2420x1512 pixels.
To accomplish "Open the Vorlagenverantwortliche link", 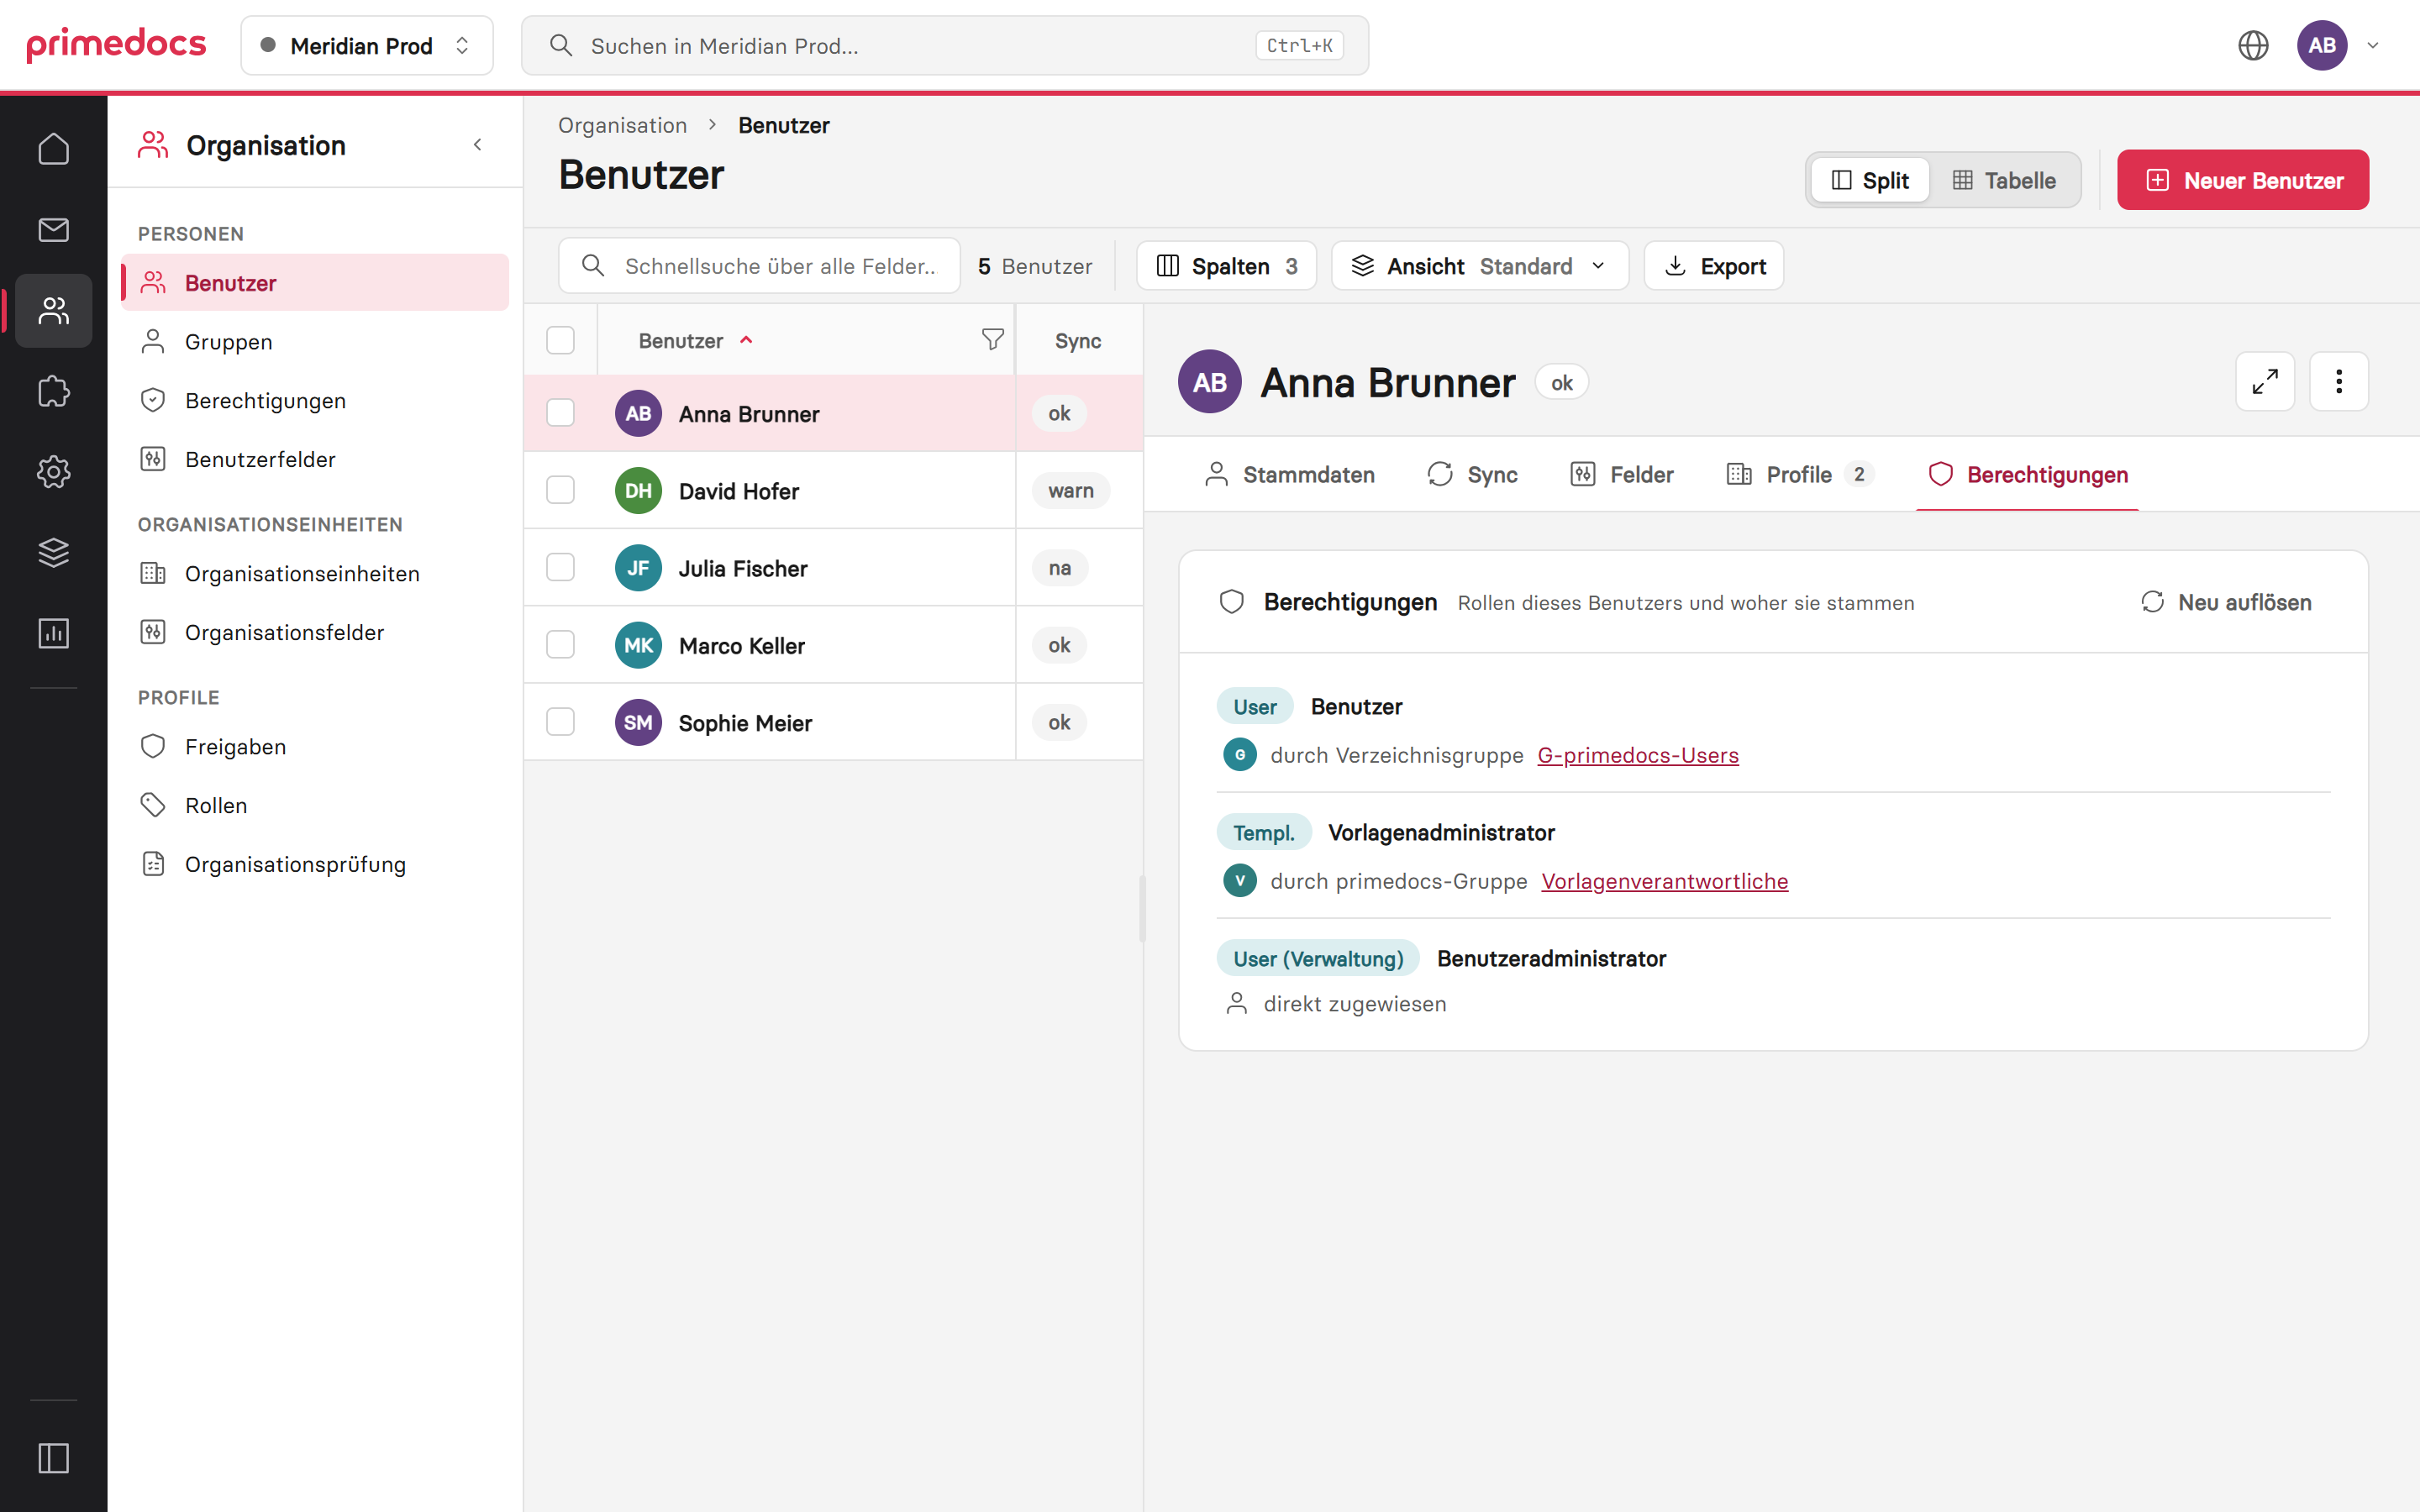I will point(1665,881).
